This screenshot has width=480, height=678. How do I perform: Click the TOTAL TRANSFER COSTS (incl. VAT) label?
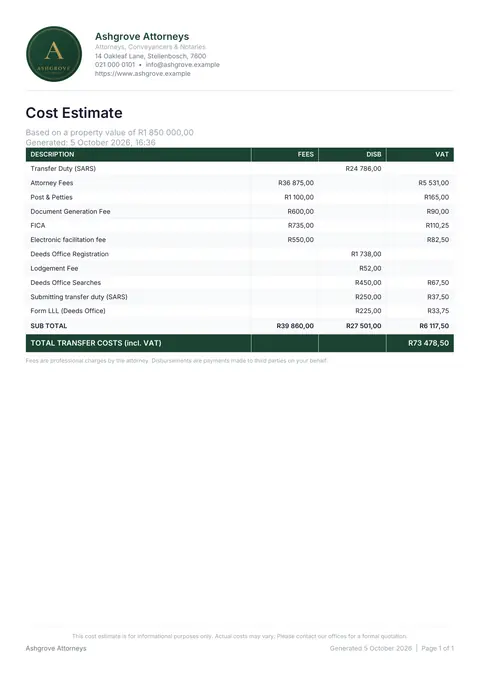(96, 343)
